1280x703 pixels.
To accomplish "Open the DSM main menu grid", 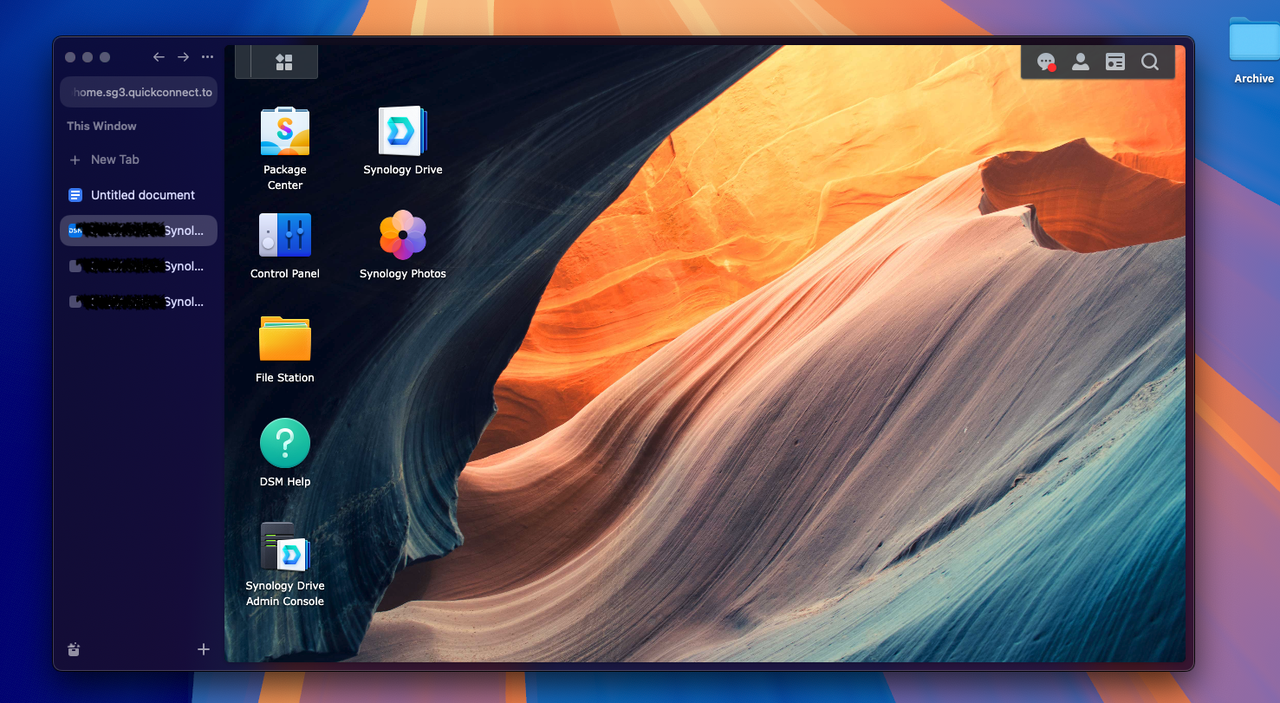I will click(x=284, y=62).
